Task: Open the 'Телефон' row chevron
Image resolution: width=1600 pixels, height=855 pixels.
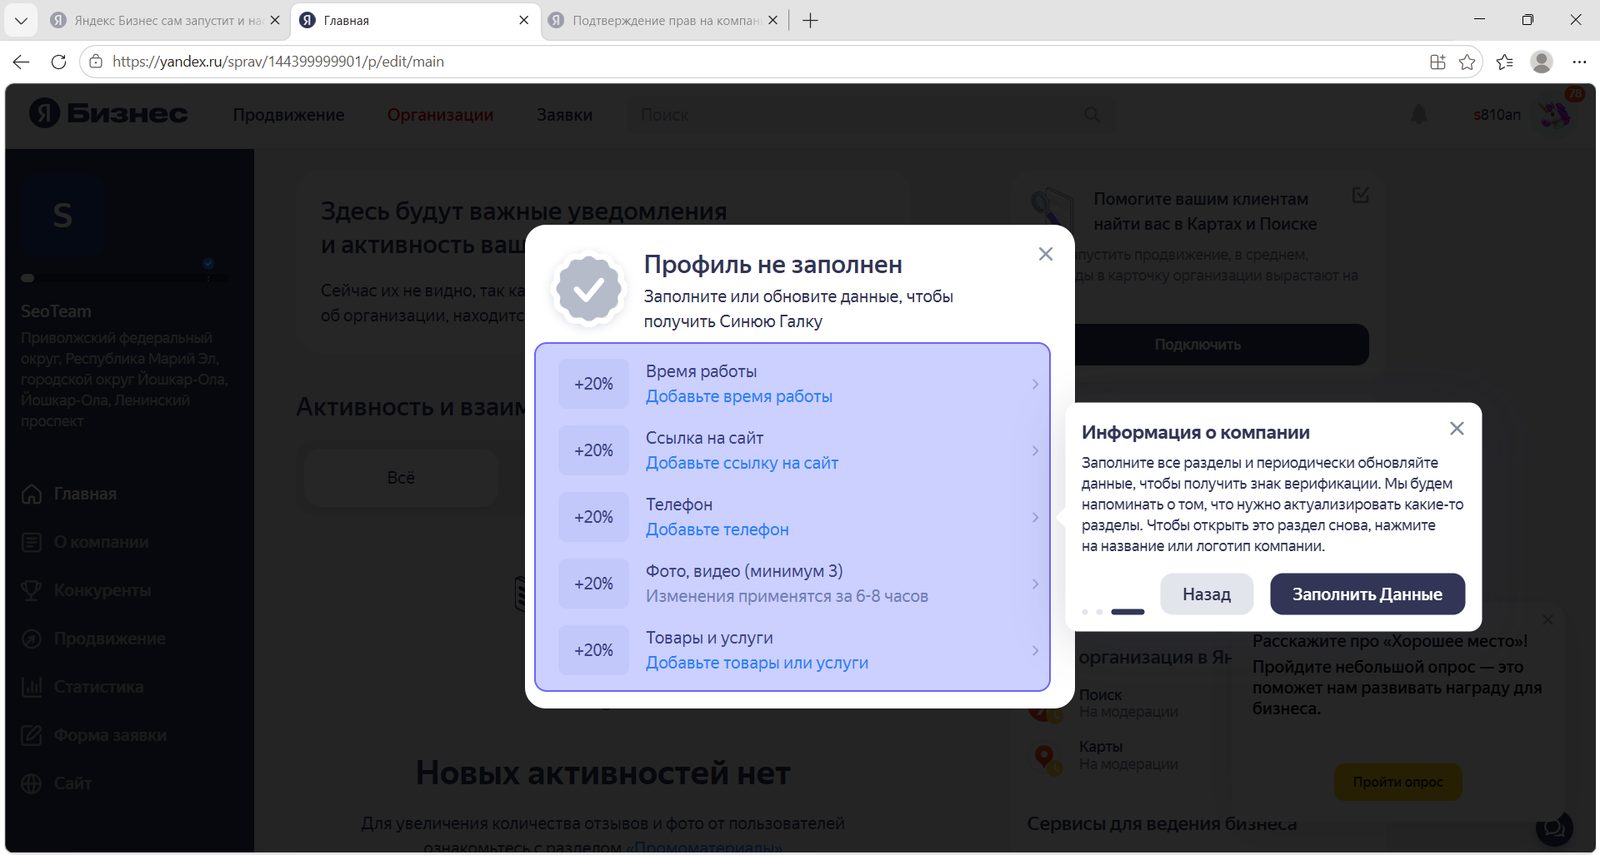Action: click(x=1035, y=517)
